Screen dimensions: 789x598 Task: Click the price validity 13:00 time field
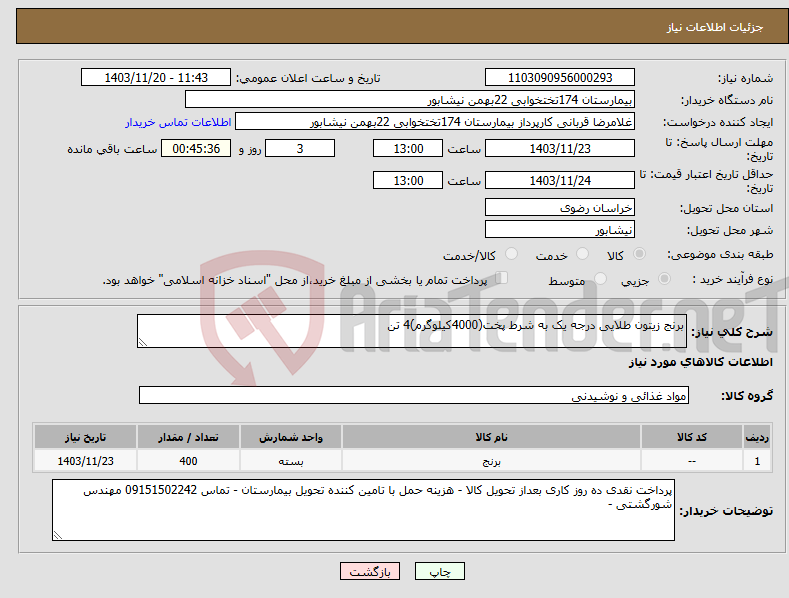coord(408,180)
